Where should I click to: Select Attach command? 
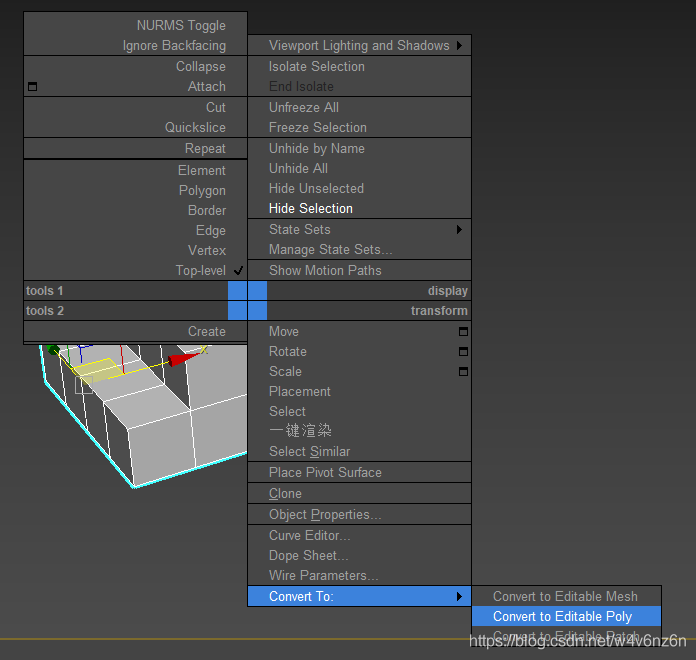pyautogui.click(x=206, y=86)
